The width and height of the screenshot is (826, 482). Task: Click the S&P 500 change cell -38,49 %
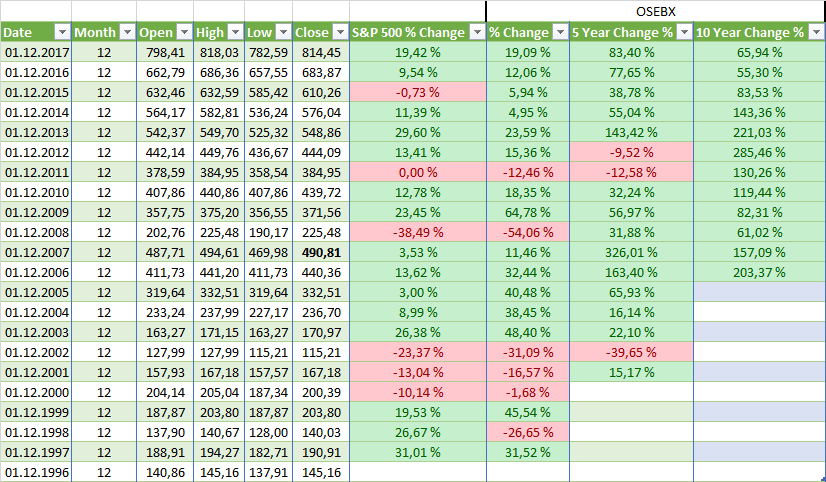click(418, 233)
